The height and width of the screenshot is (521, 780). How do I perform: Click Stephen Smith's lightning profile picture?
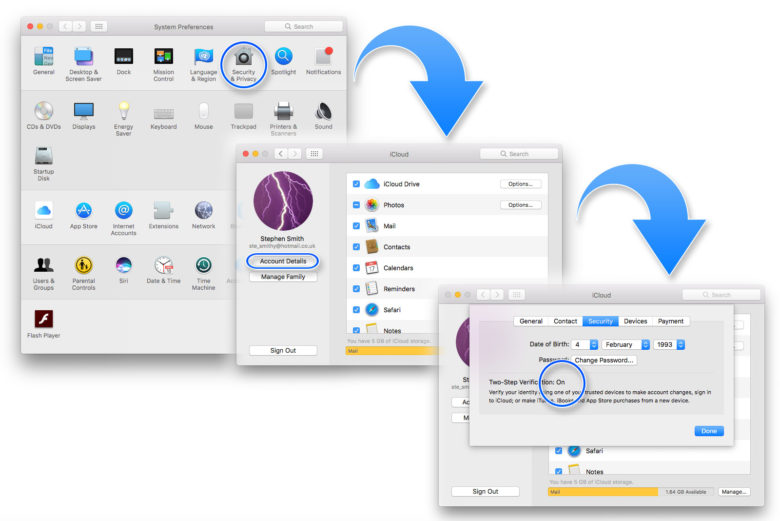pos(283,201)
